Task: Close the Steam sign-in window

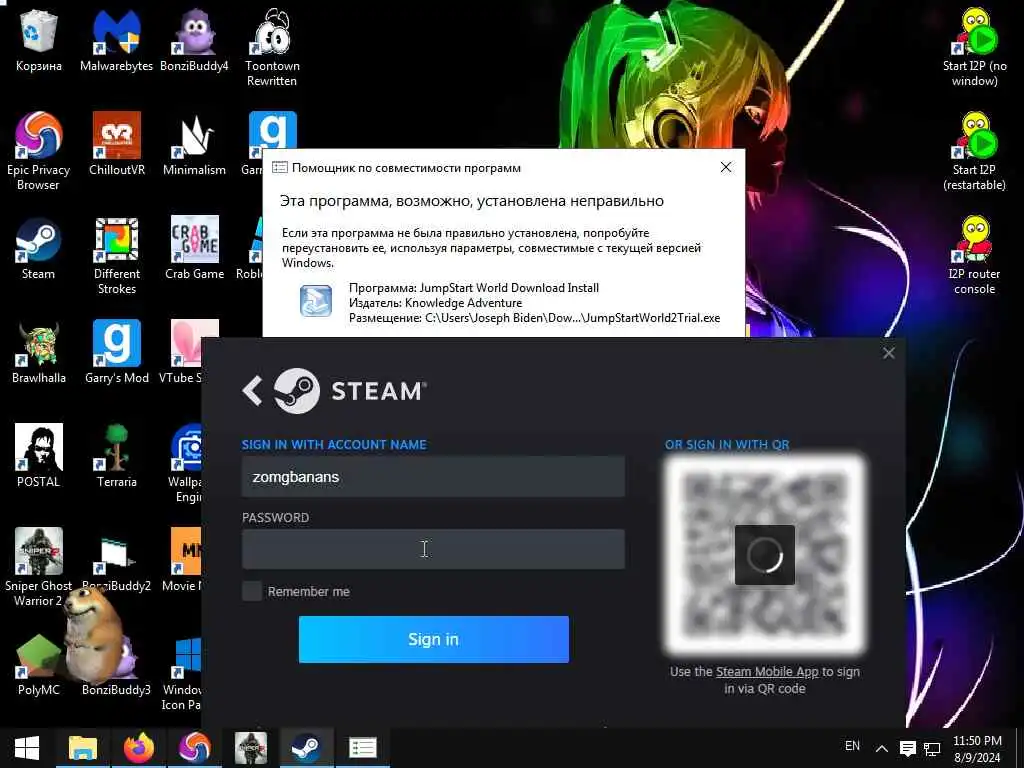Action: pos(889,353)
